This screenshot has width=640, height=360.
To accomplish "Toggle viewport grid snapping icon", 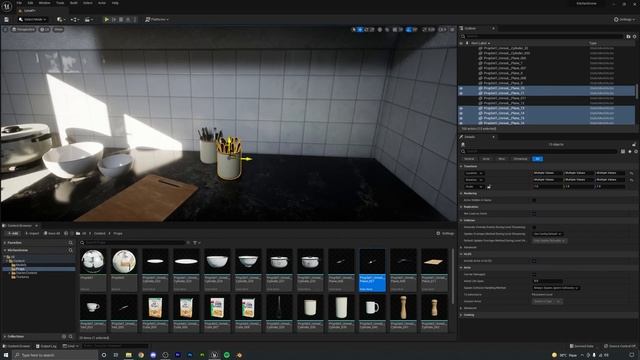I will point(395,29).
